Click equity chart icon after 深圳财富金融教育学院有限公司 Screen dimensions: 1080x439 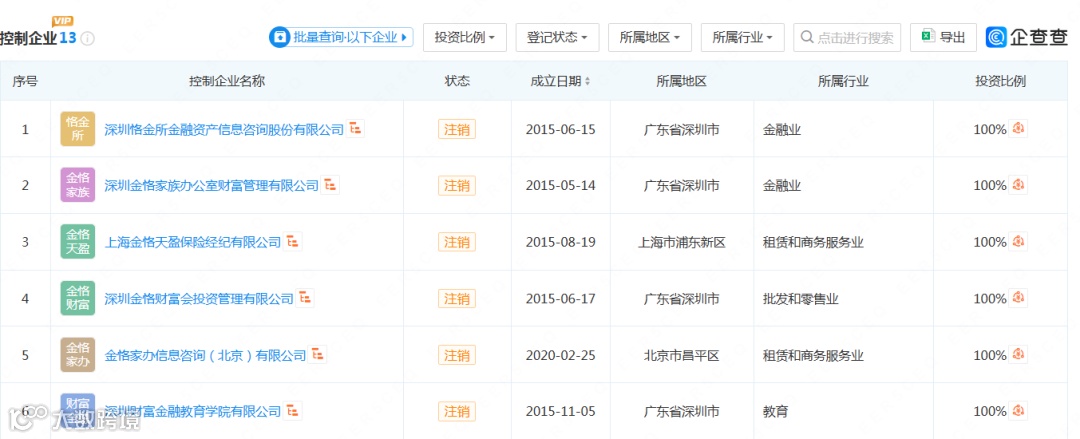pyautogui.click(x=293, y=411)
